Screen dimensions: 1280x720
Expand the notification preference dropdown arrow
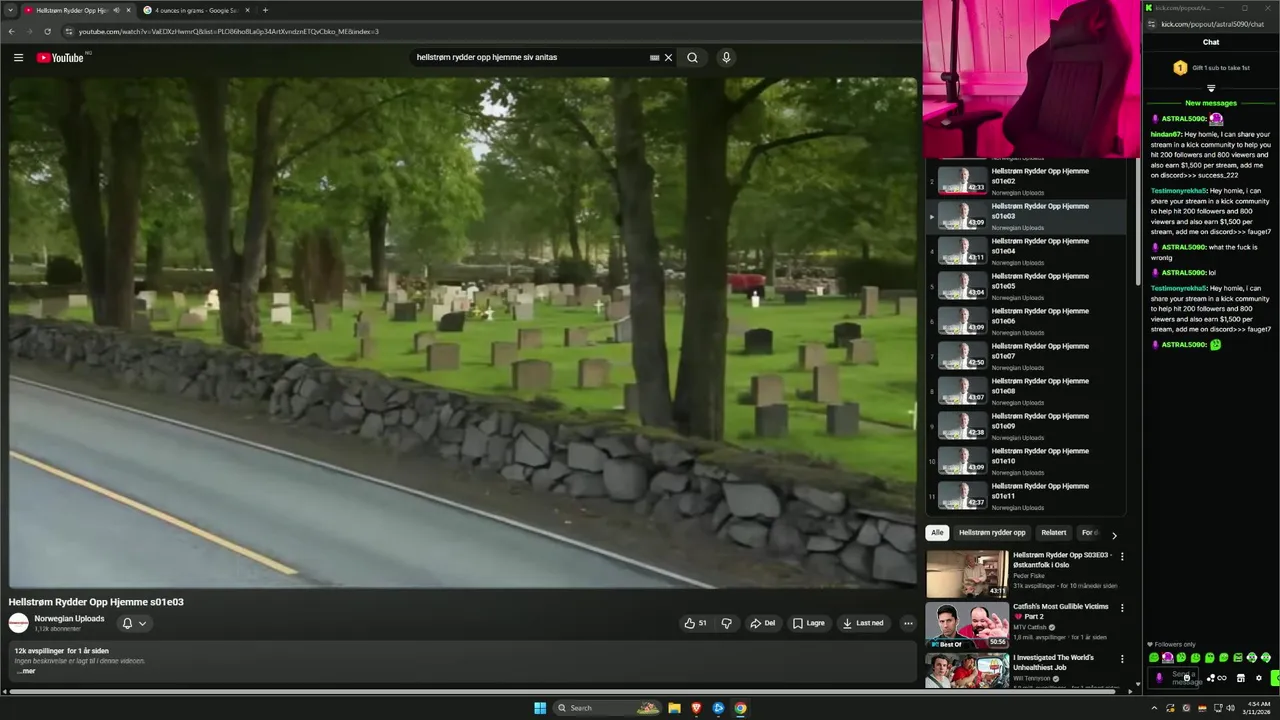click(x=142, y=623)
